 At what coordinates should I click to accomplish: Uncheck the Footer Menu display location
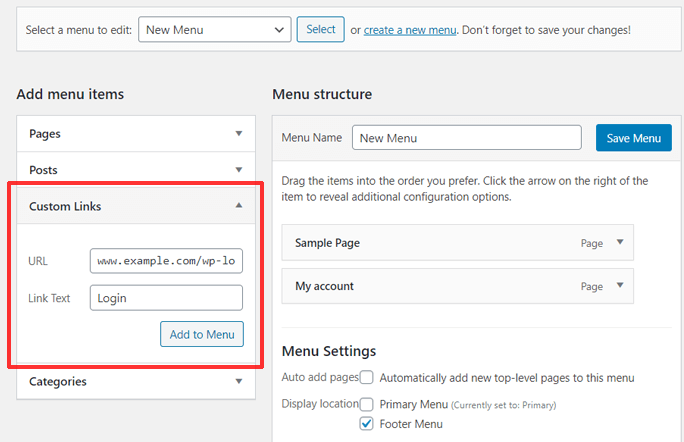click(x=366, y=424)
